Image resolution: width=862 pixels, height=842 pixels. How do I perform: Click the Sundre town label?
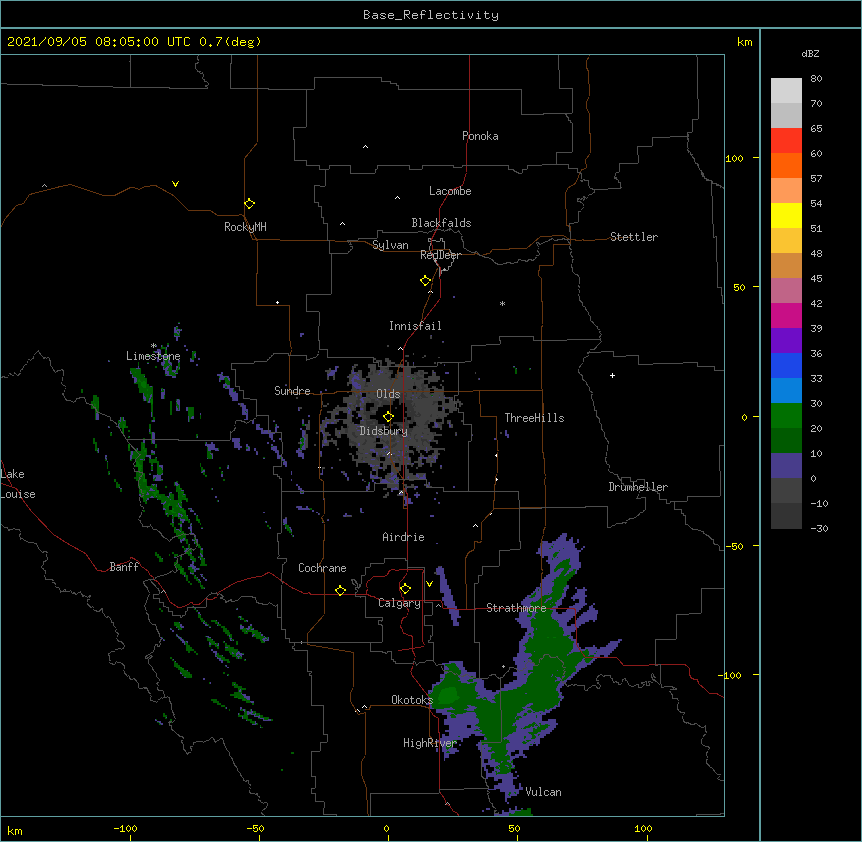292,391
